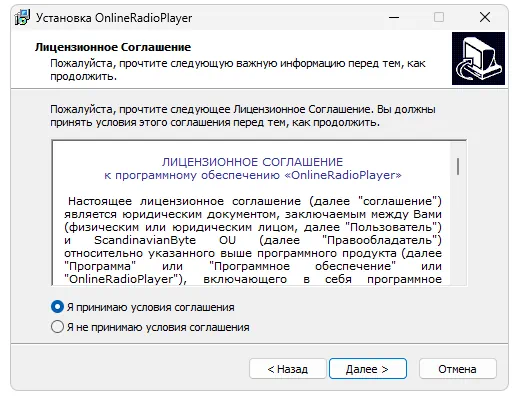Click the "Лицензионное Соглашение" bold page title
The image size is (513, 396).
113,47
